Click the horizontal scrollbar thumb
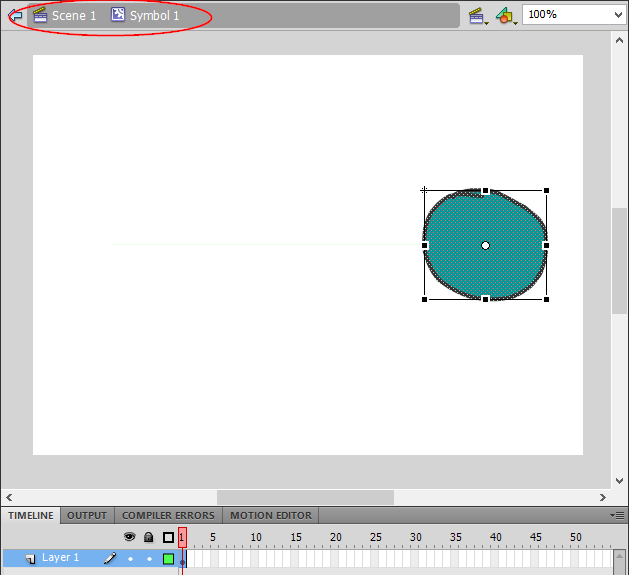Screen dimensions: 629x575 [x=305, y=498]
